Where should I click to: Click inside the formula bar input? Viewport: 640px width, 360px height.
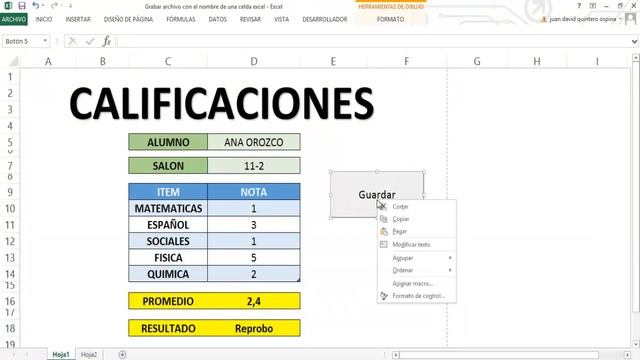click(x=373, y=41)
